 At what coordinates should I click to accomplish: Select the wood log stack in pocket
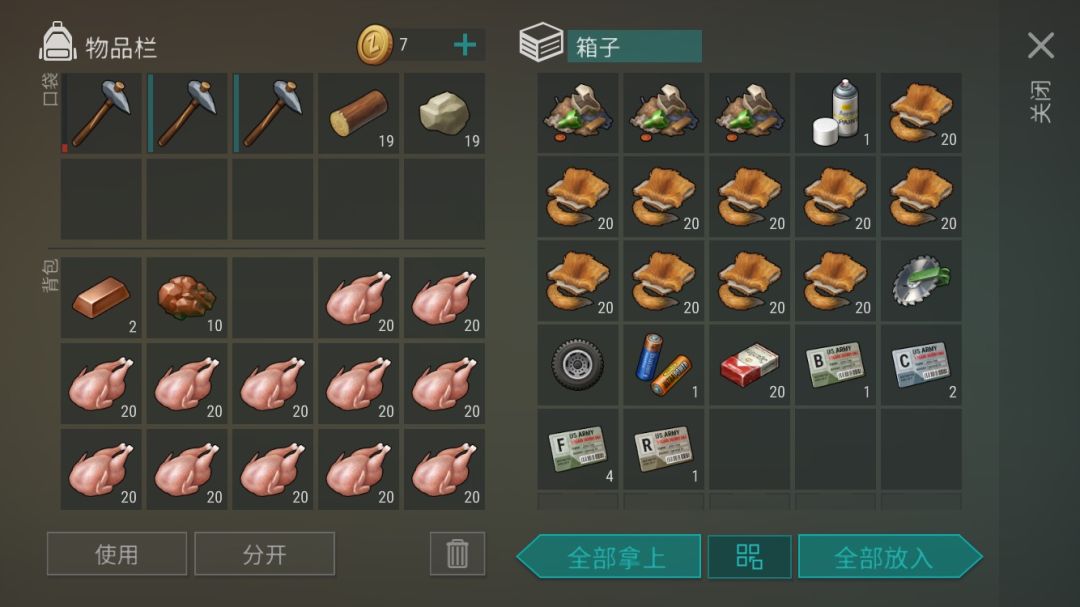coord(358,114)
